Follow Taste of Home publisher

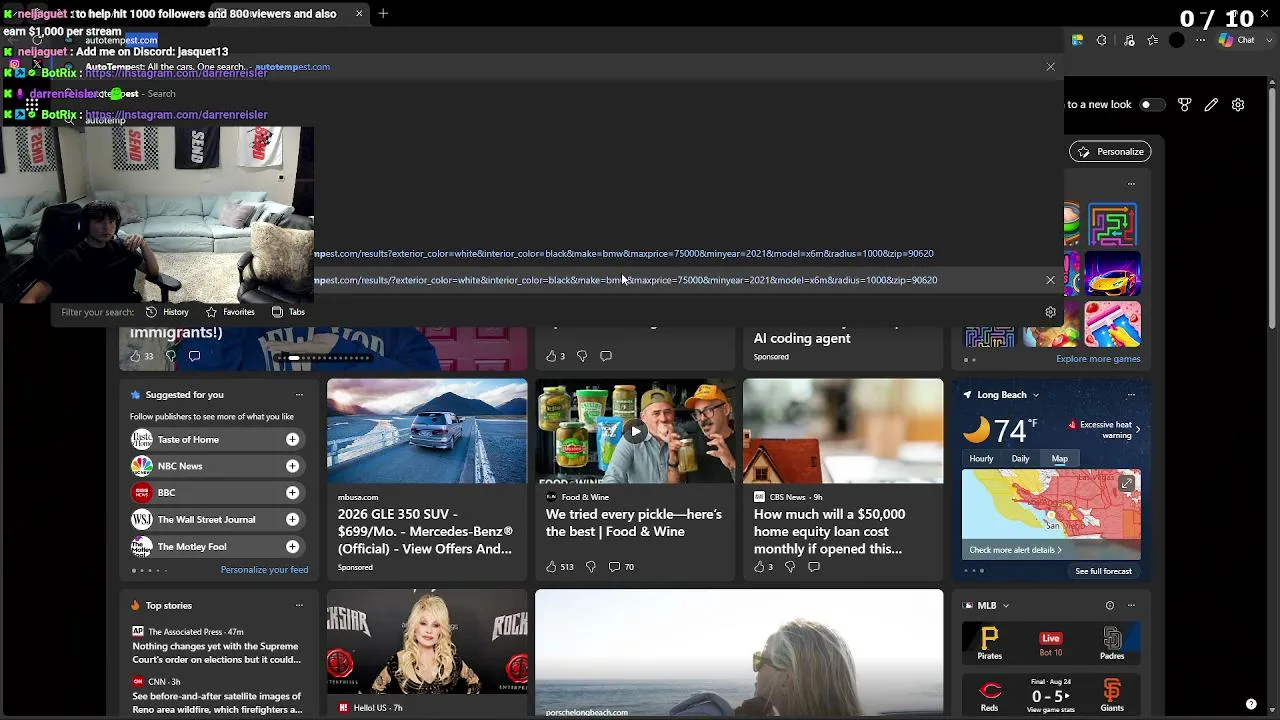[292, 439]
